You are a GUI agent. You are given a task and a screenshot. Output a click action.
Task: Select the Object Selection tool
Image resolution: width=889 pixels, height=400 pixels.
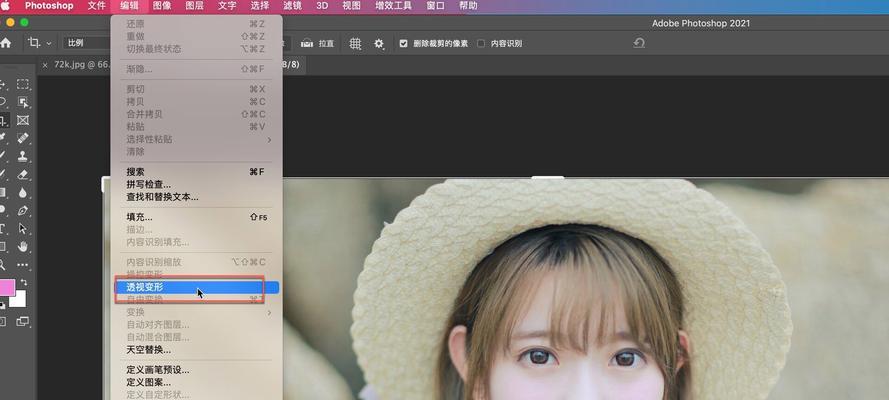click(x=23, y=102)
